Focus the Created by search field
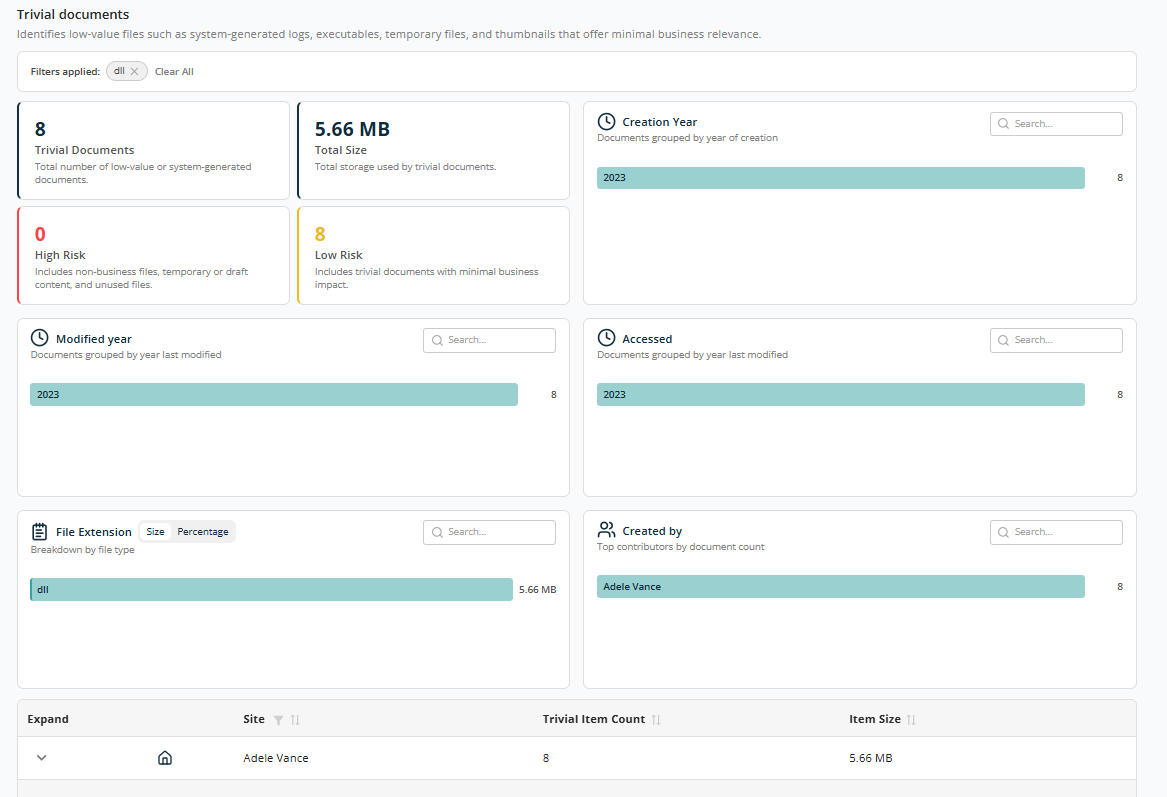The height and width of the screenshot is (797, 1167). point(1056,532)
